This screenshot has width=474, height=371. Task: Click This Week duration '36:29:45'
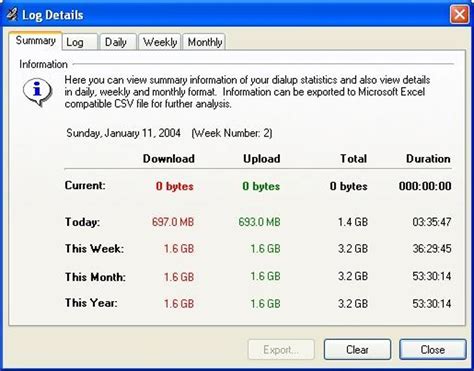(x=432, y=249)
